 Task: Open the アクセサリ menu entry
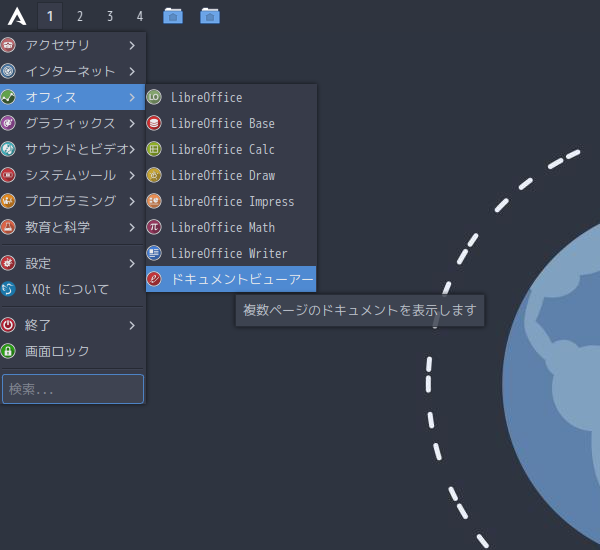click(x=72, y=45)
